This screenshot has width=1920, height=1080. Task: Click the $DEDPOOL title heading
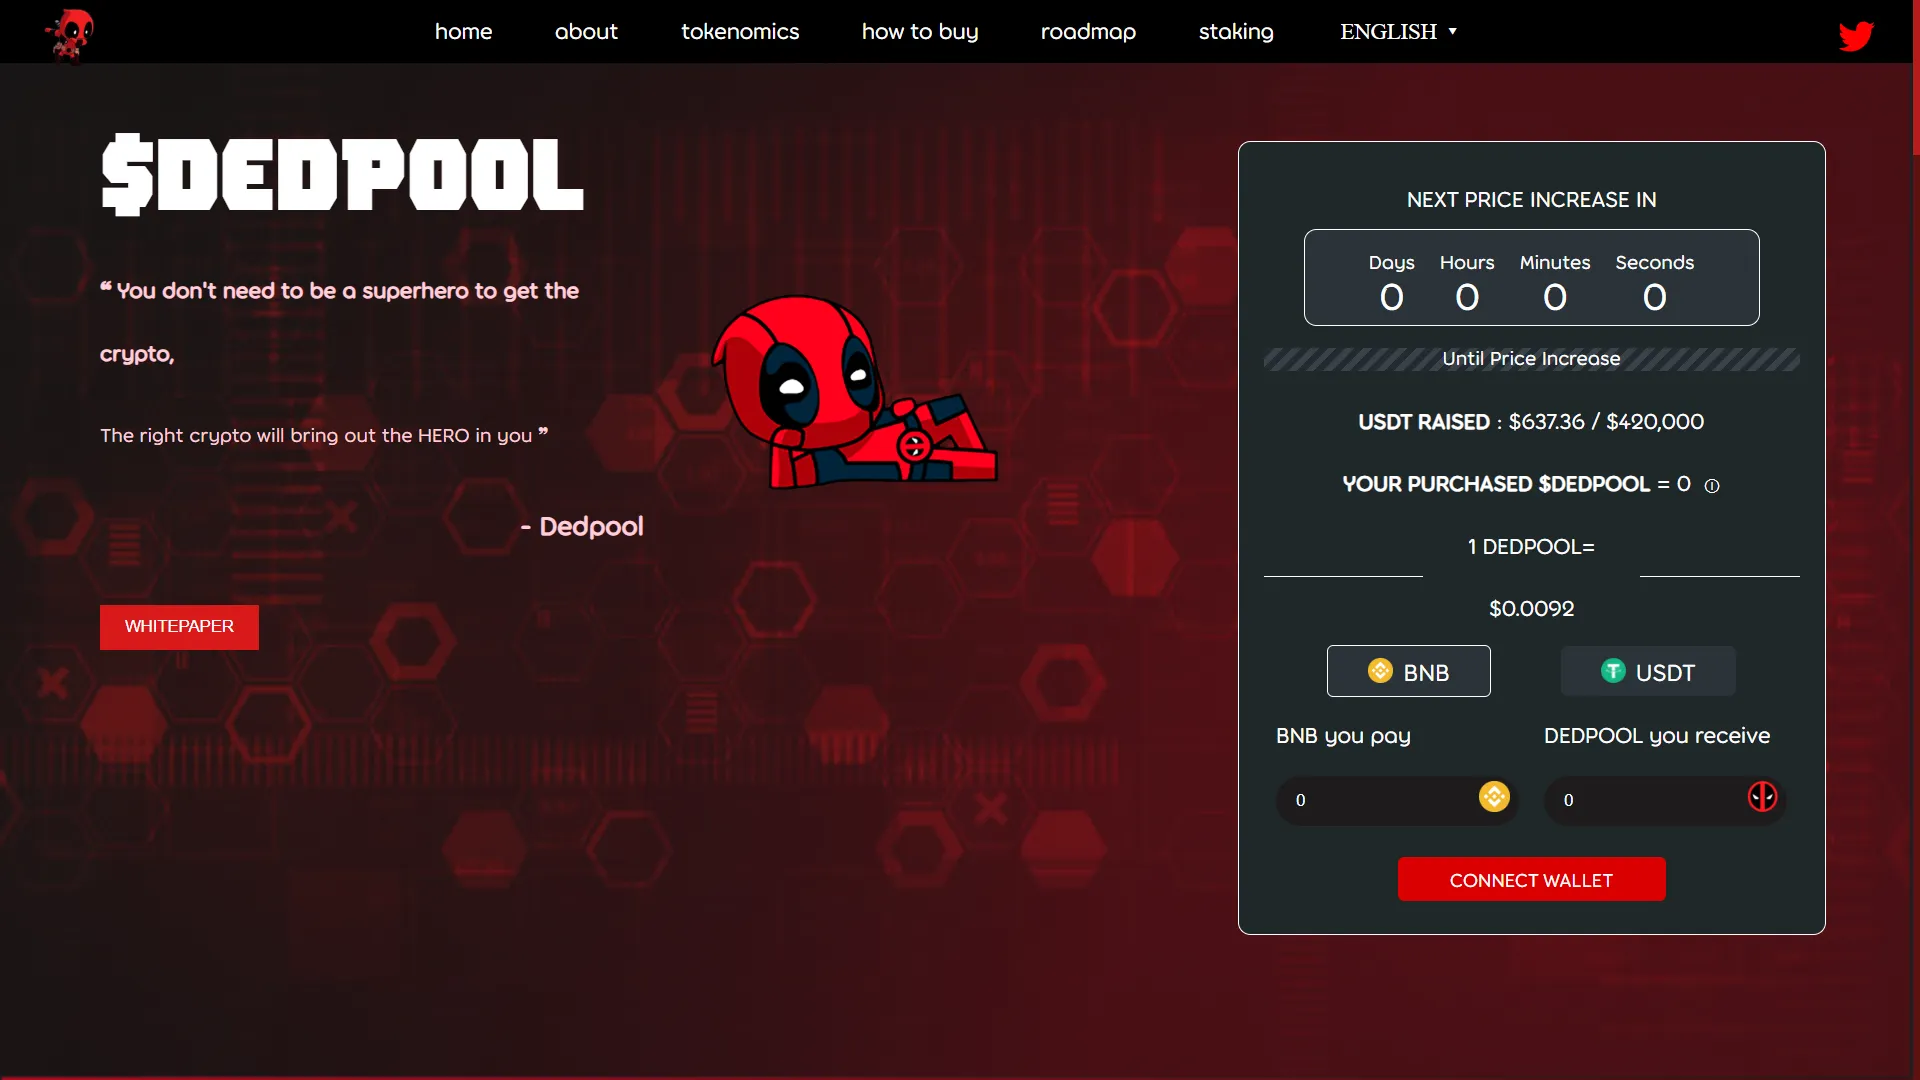342,174
